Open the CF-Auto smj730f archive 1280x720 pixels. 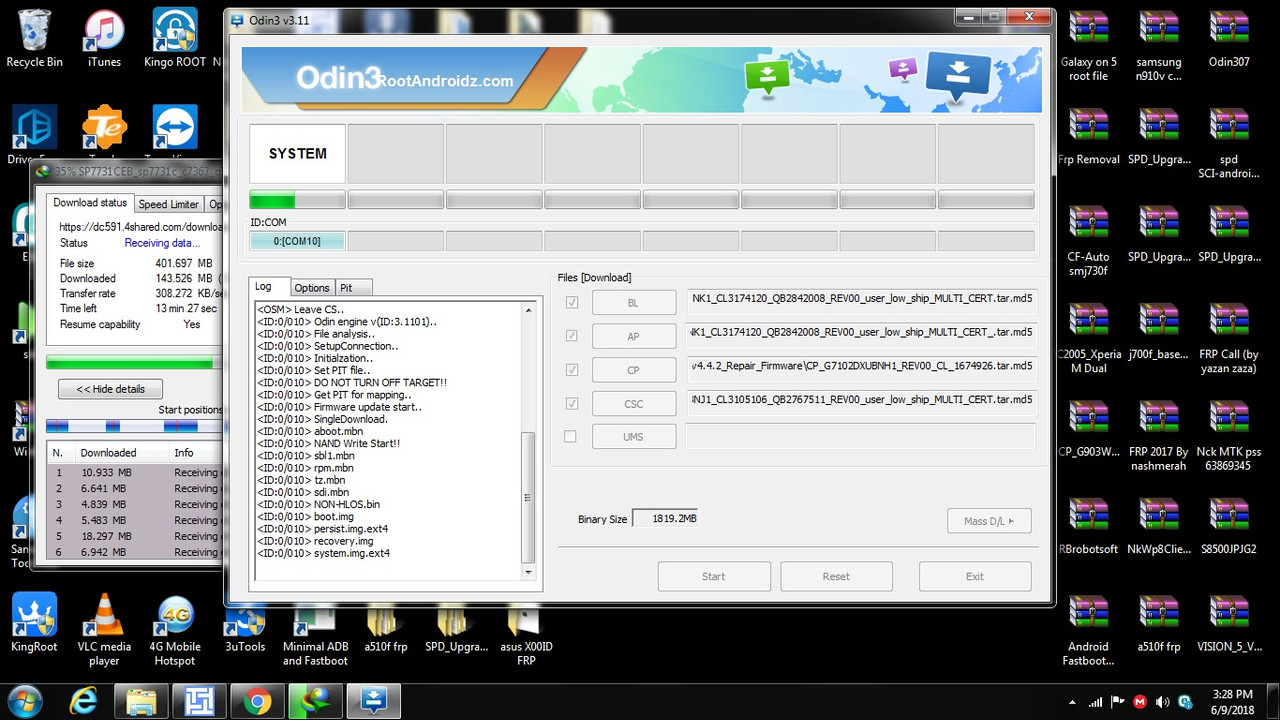tap(1088, 240)
